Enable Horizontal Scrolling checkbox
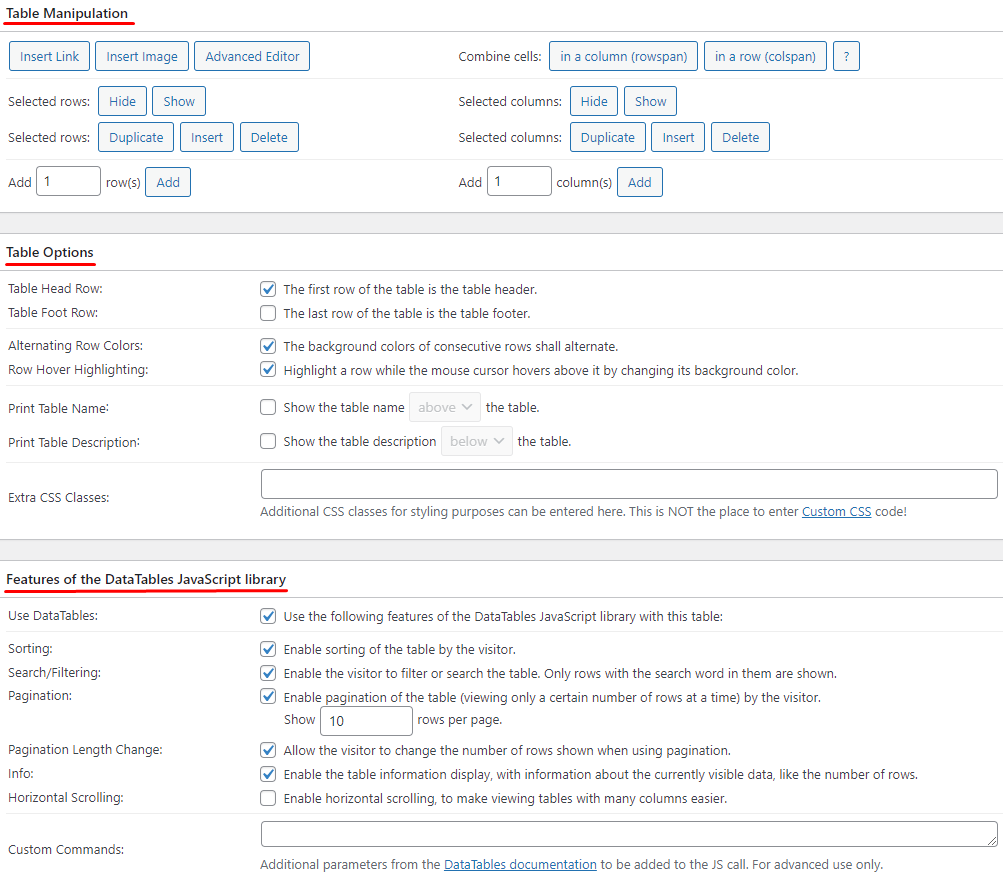The image size is (1003, 882). (x=268, y=798)
